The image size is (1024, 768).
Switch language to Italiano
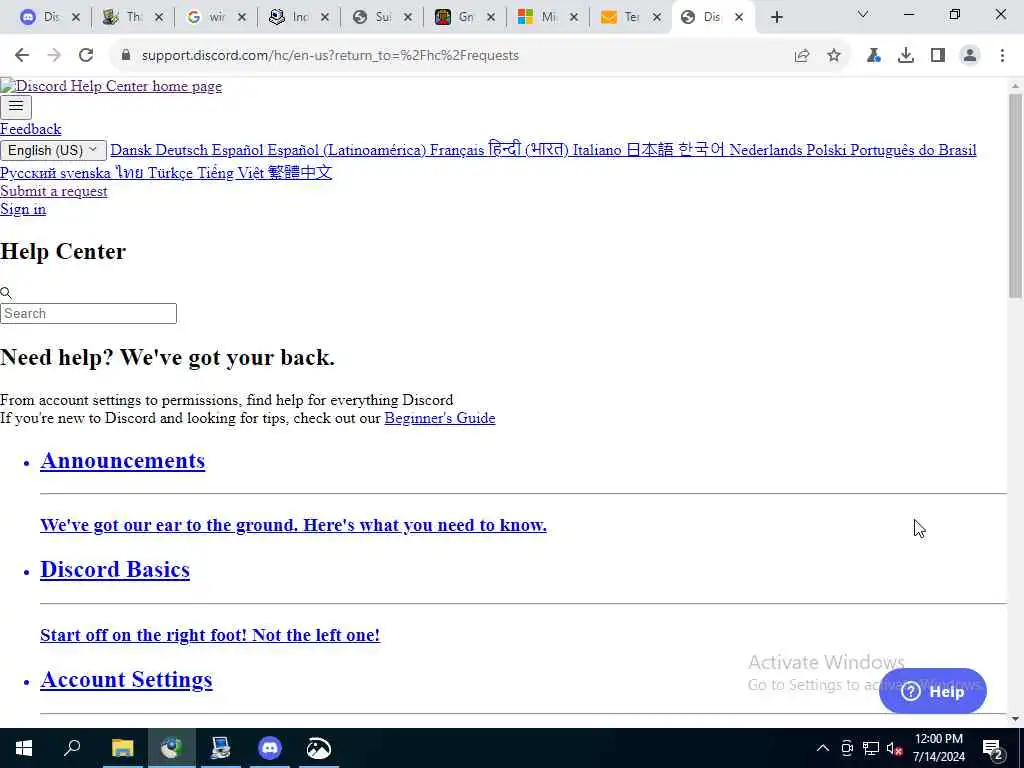pyautogui.click(x=597, y=150)
